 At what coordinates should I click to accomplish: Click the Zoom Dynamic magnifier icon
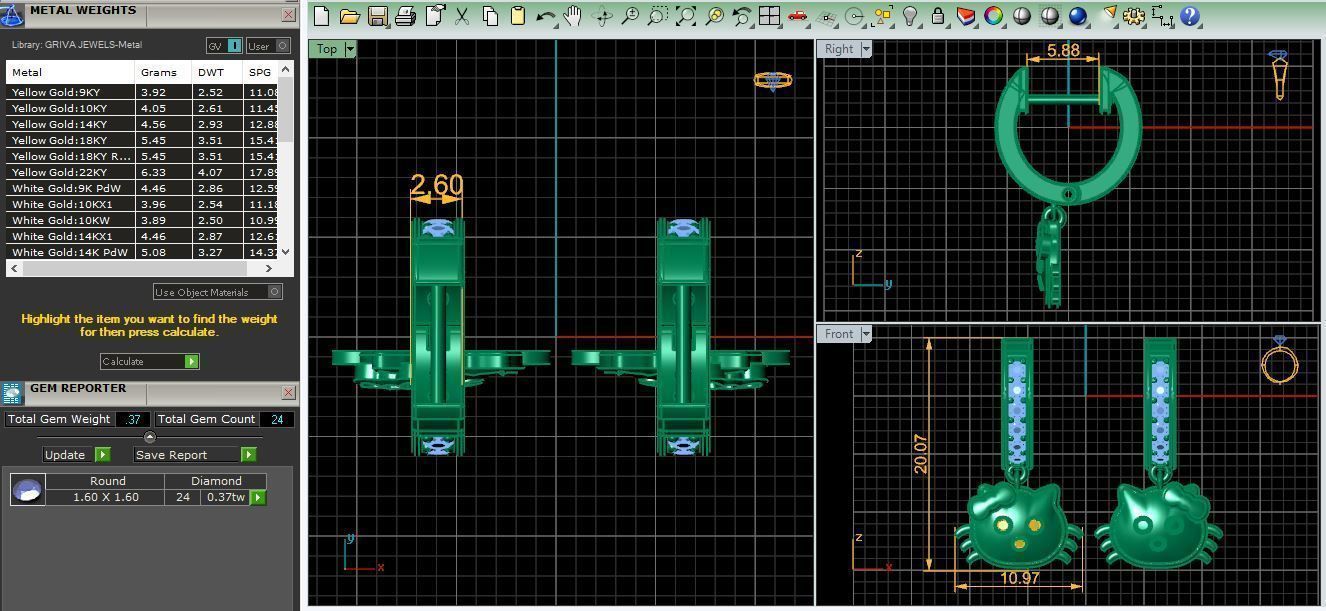coord(630,16)
